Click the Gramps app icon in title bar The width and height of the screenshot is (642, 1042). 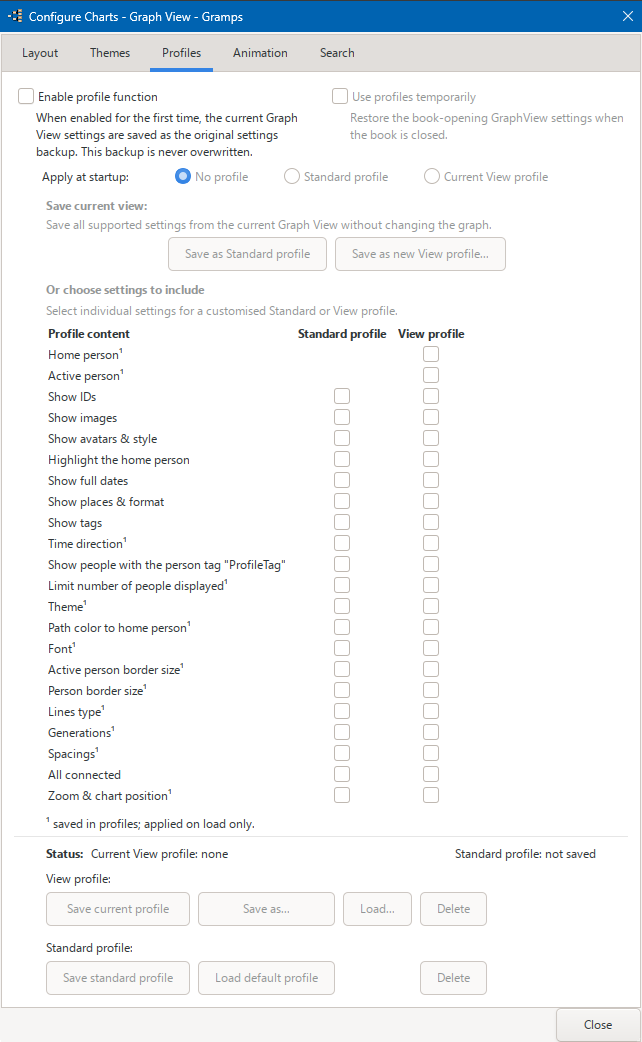[15, 16]
